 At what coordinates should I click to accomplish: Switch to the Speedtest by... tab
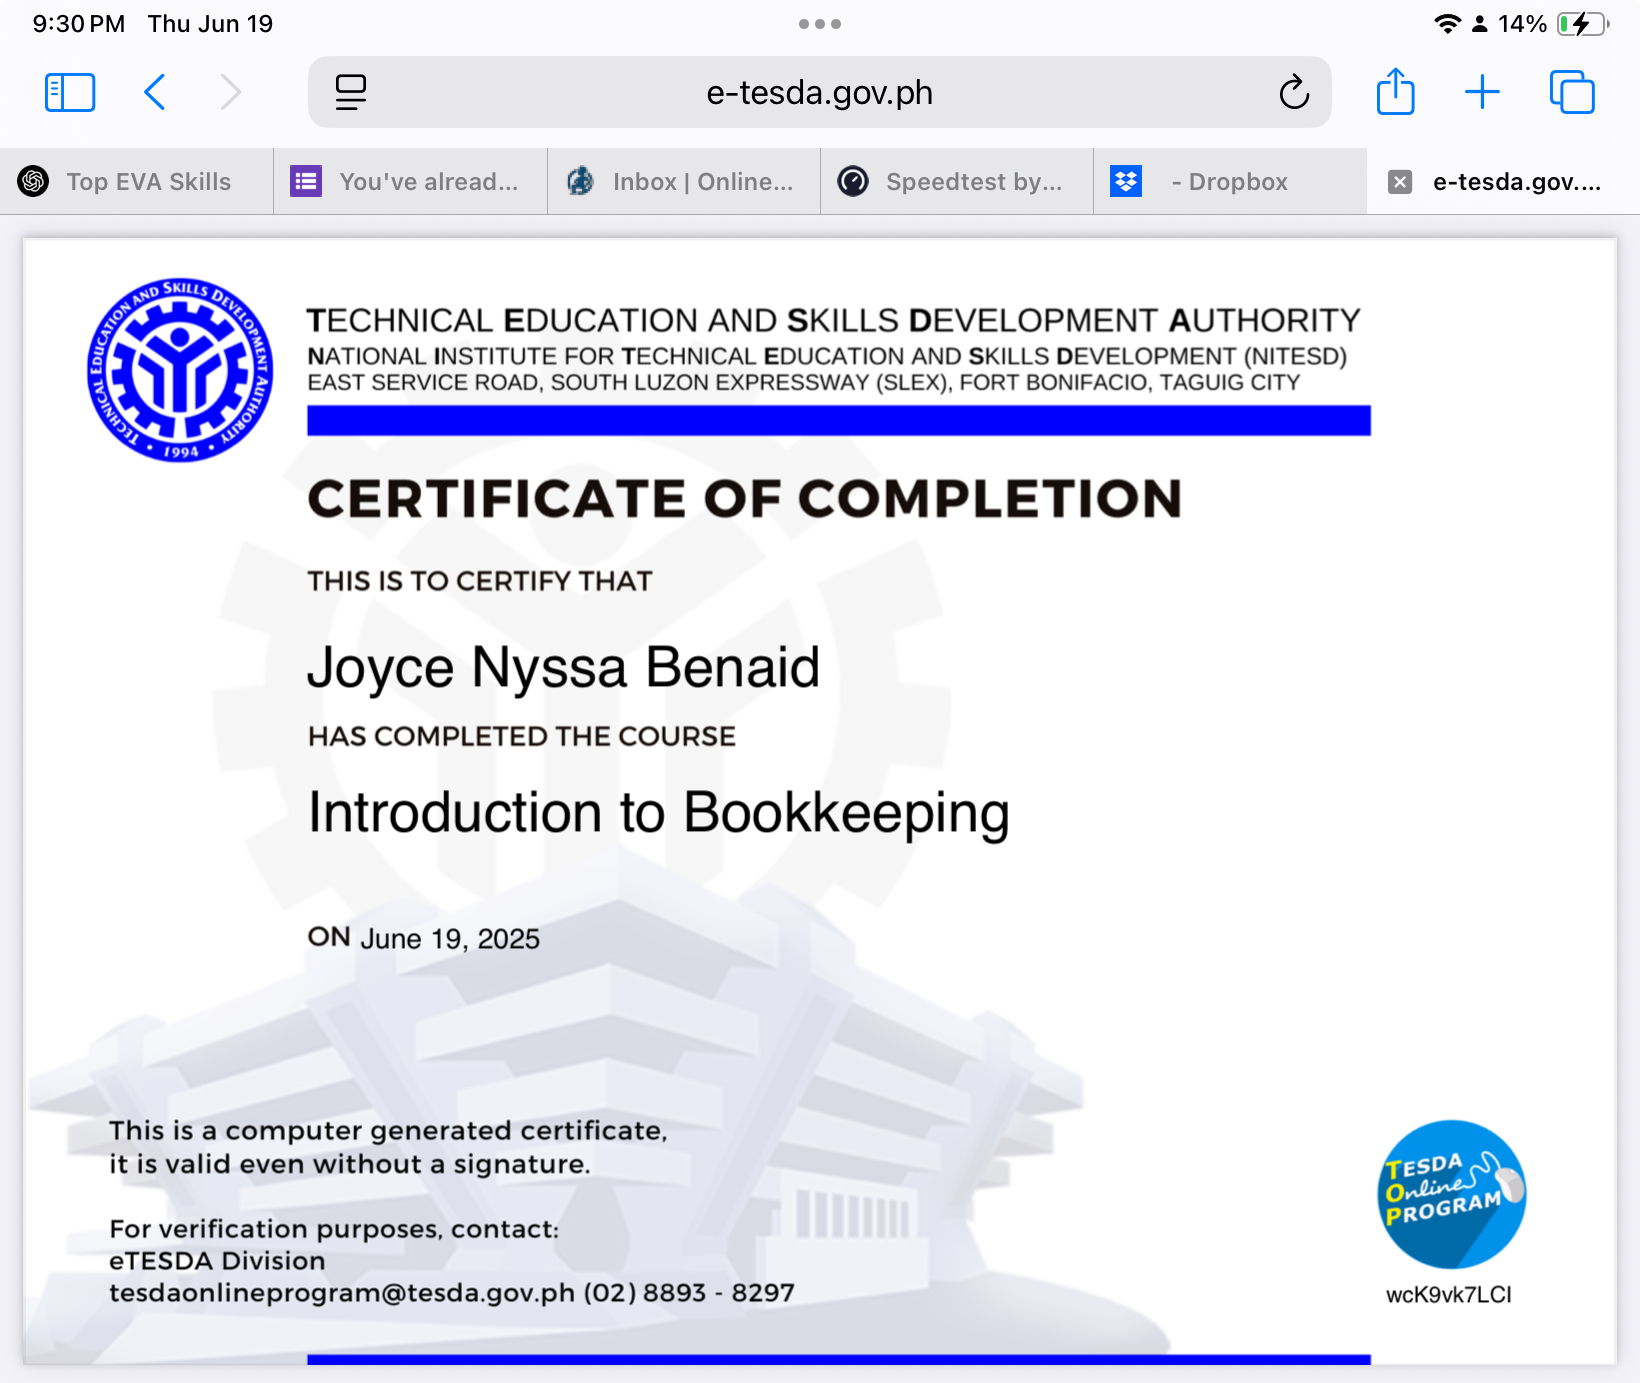[x=957, y=181]
